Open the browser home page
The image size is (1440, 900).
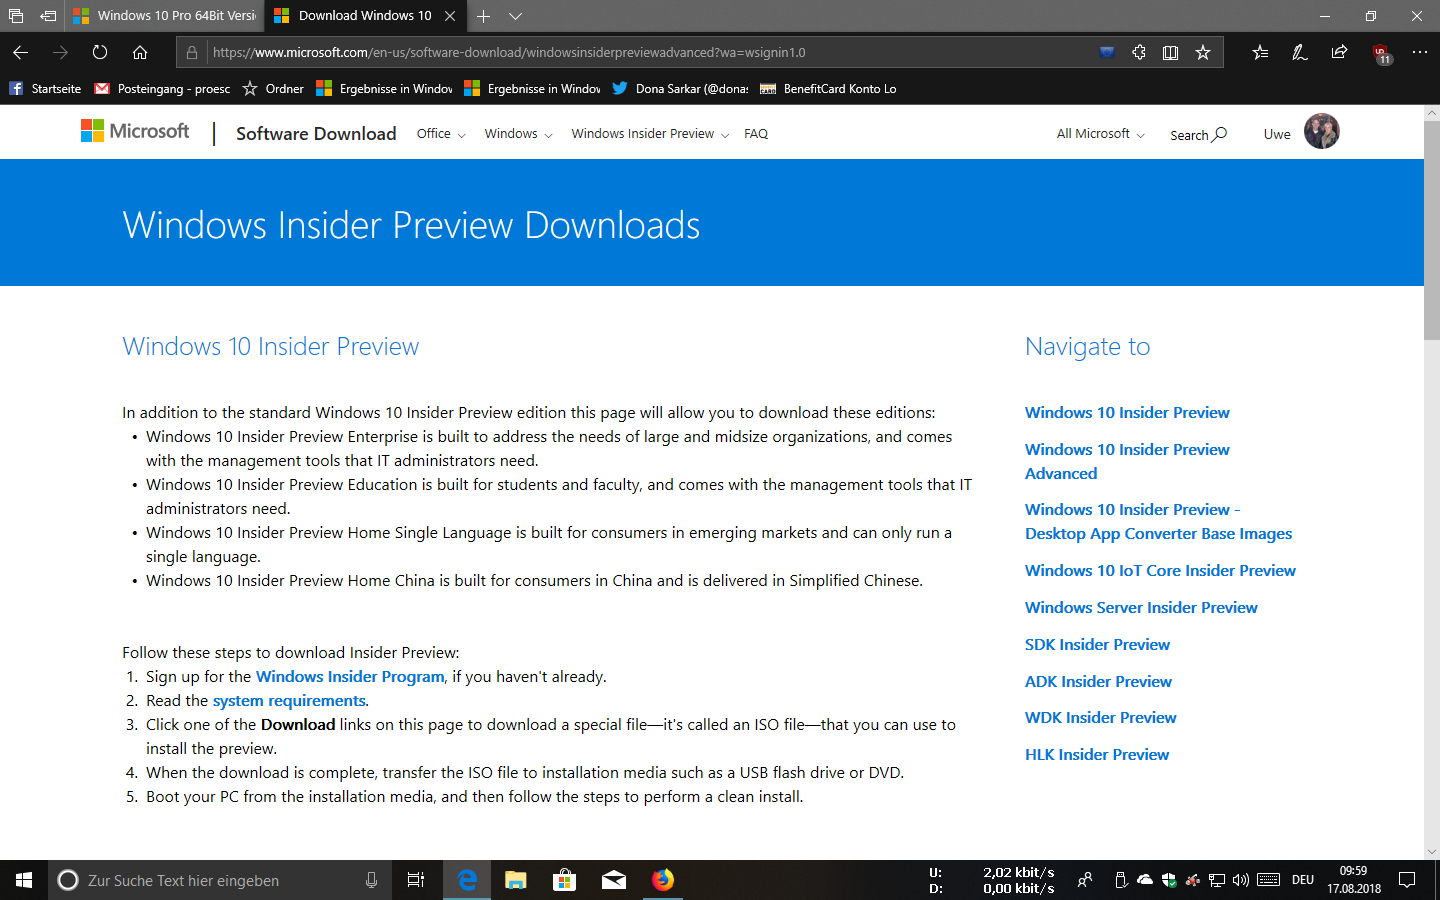(140, 52)
